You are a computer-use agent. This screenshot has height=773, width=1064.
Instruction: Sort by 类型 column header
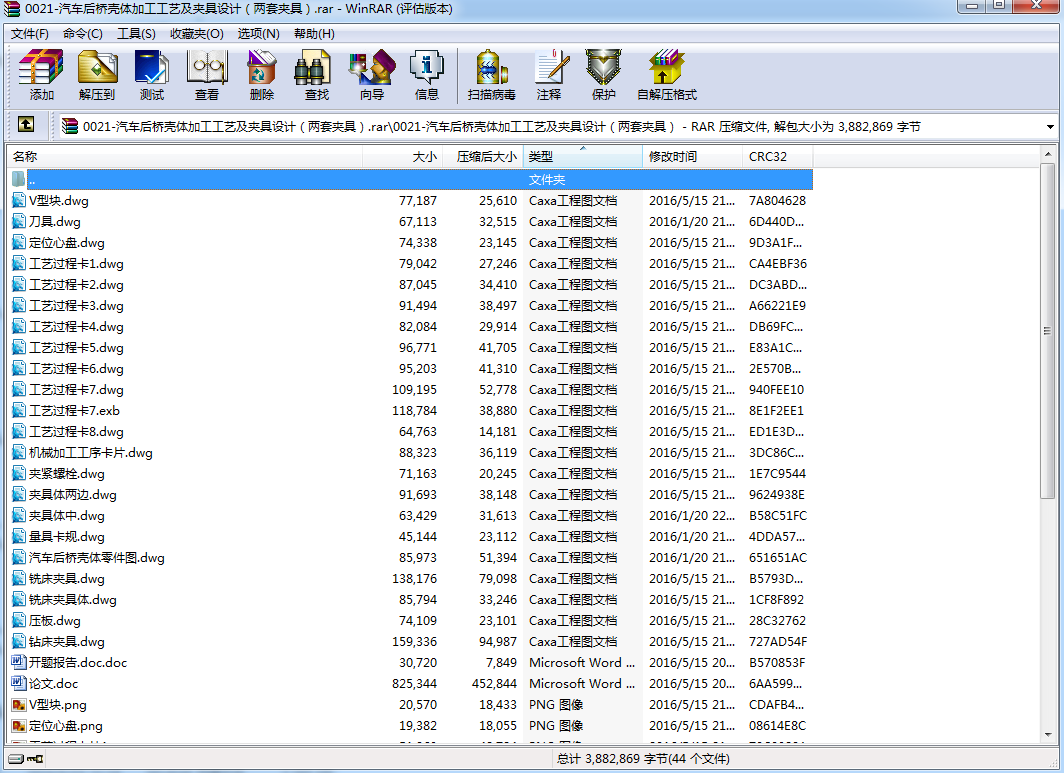point(583,157)
